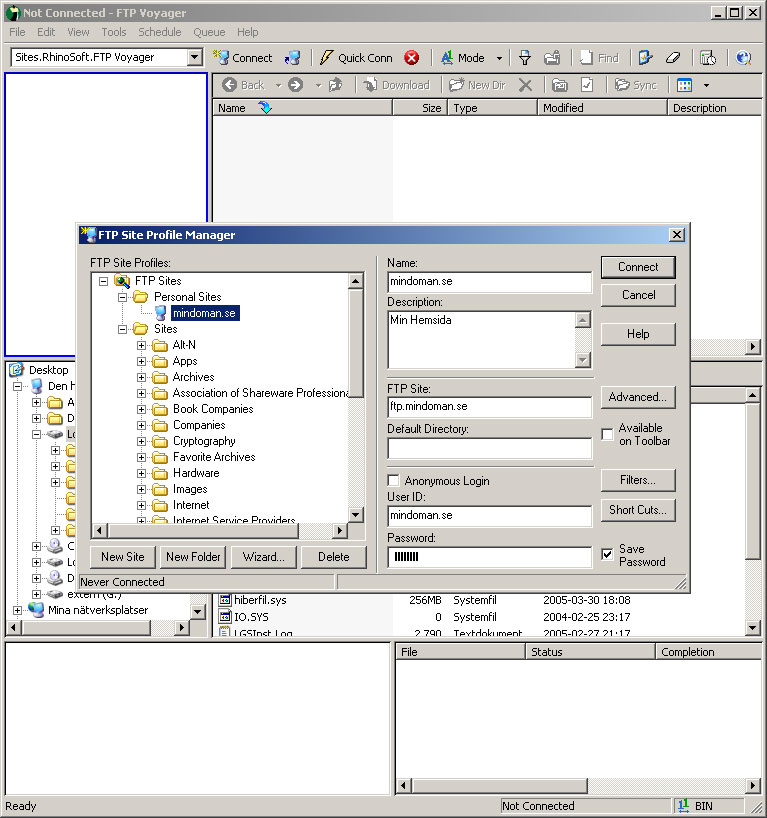Click the X delete icon in remote toolbar
Screen dimensions: 767x818
[525, 85]
